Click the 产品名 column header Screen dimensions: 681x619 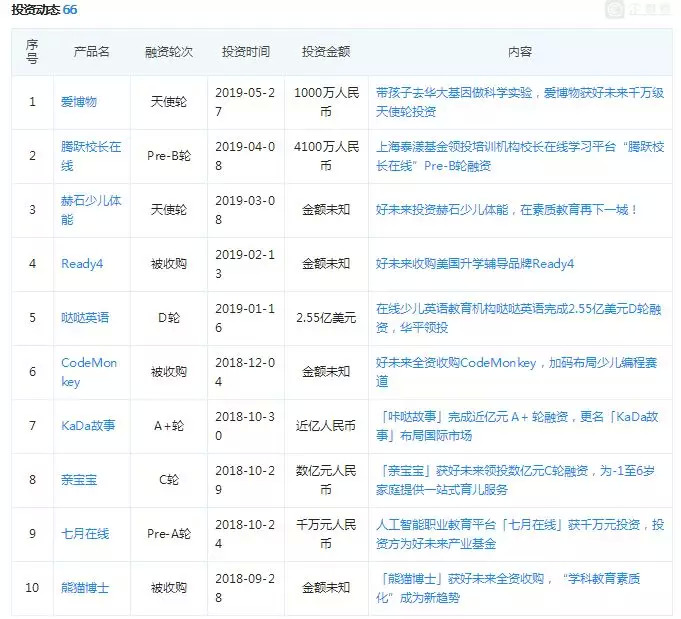[x=91, y=52]
